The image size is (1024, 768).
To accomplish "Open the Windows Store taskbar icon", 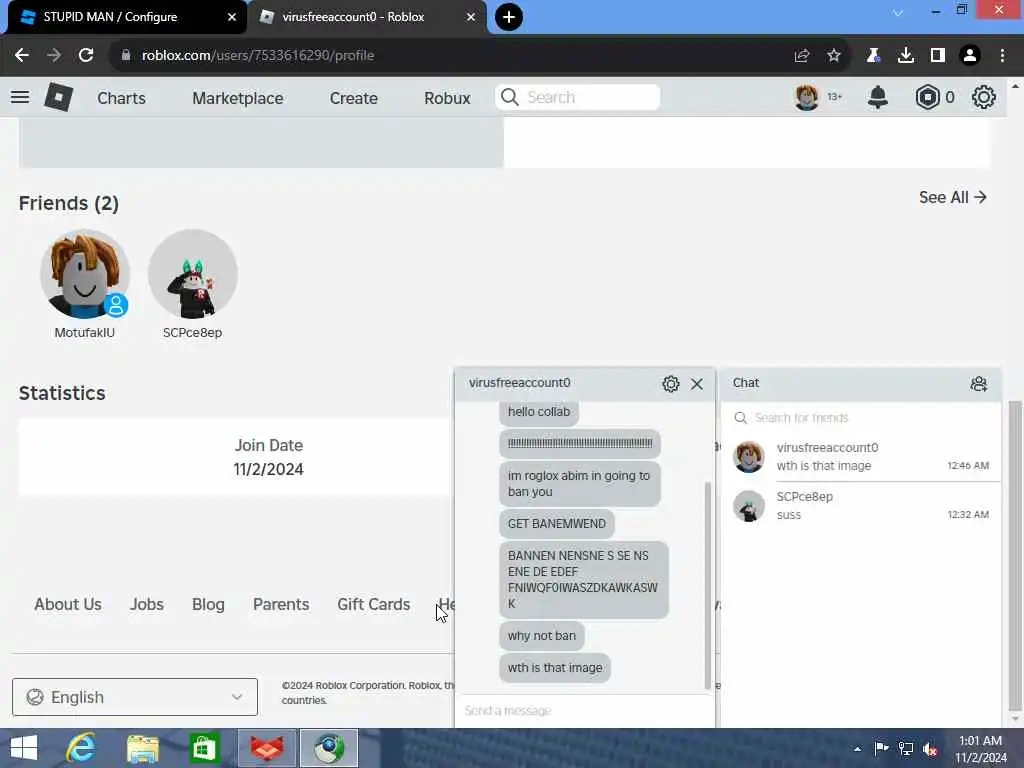I will (x=204, y=748).
